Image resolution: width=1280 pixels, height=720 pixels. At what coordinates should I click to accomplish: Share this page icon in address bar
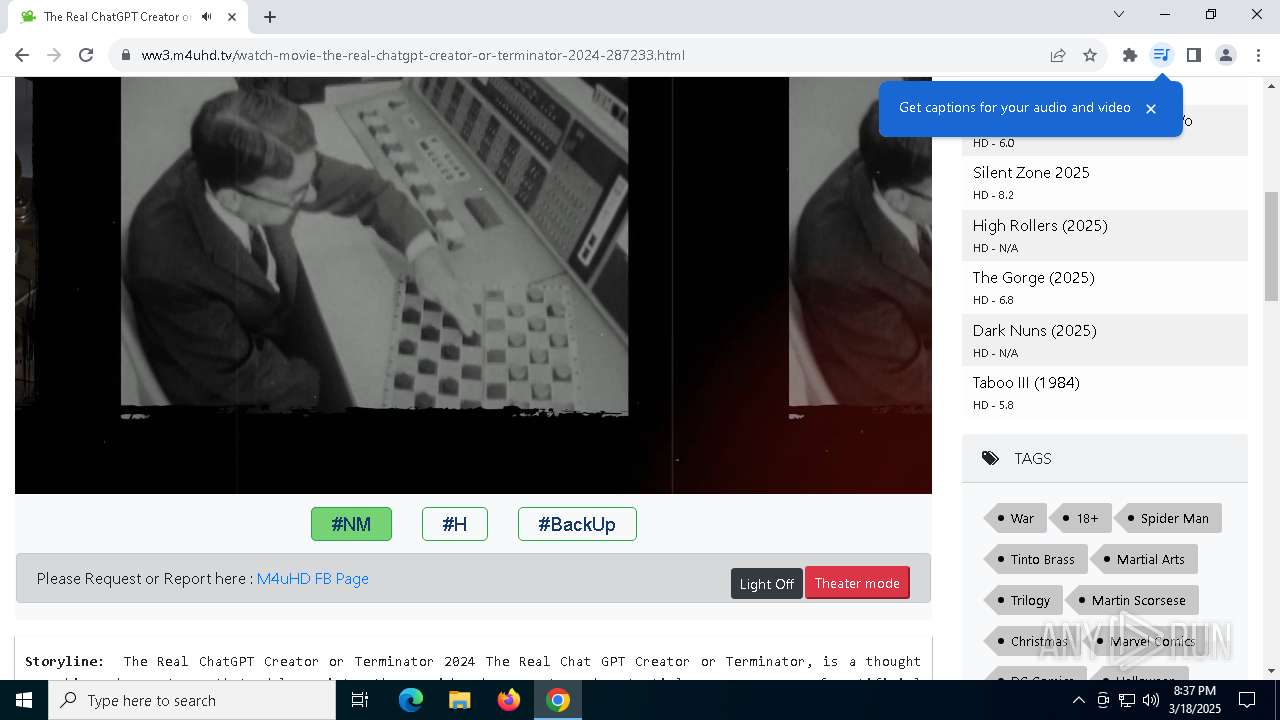(x=1058, y=55)
